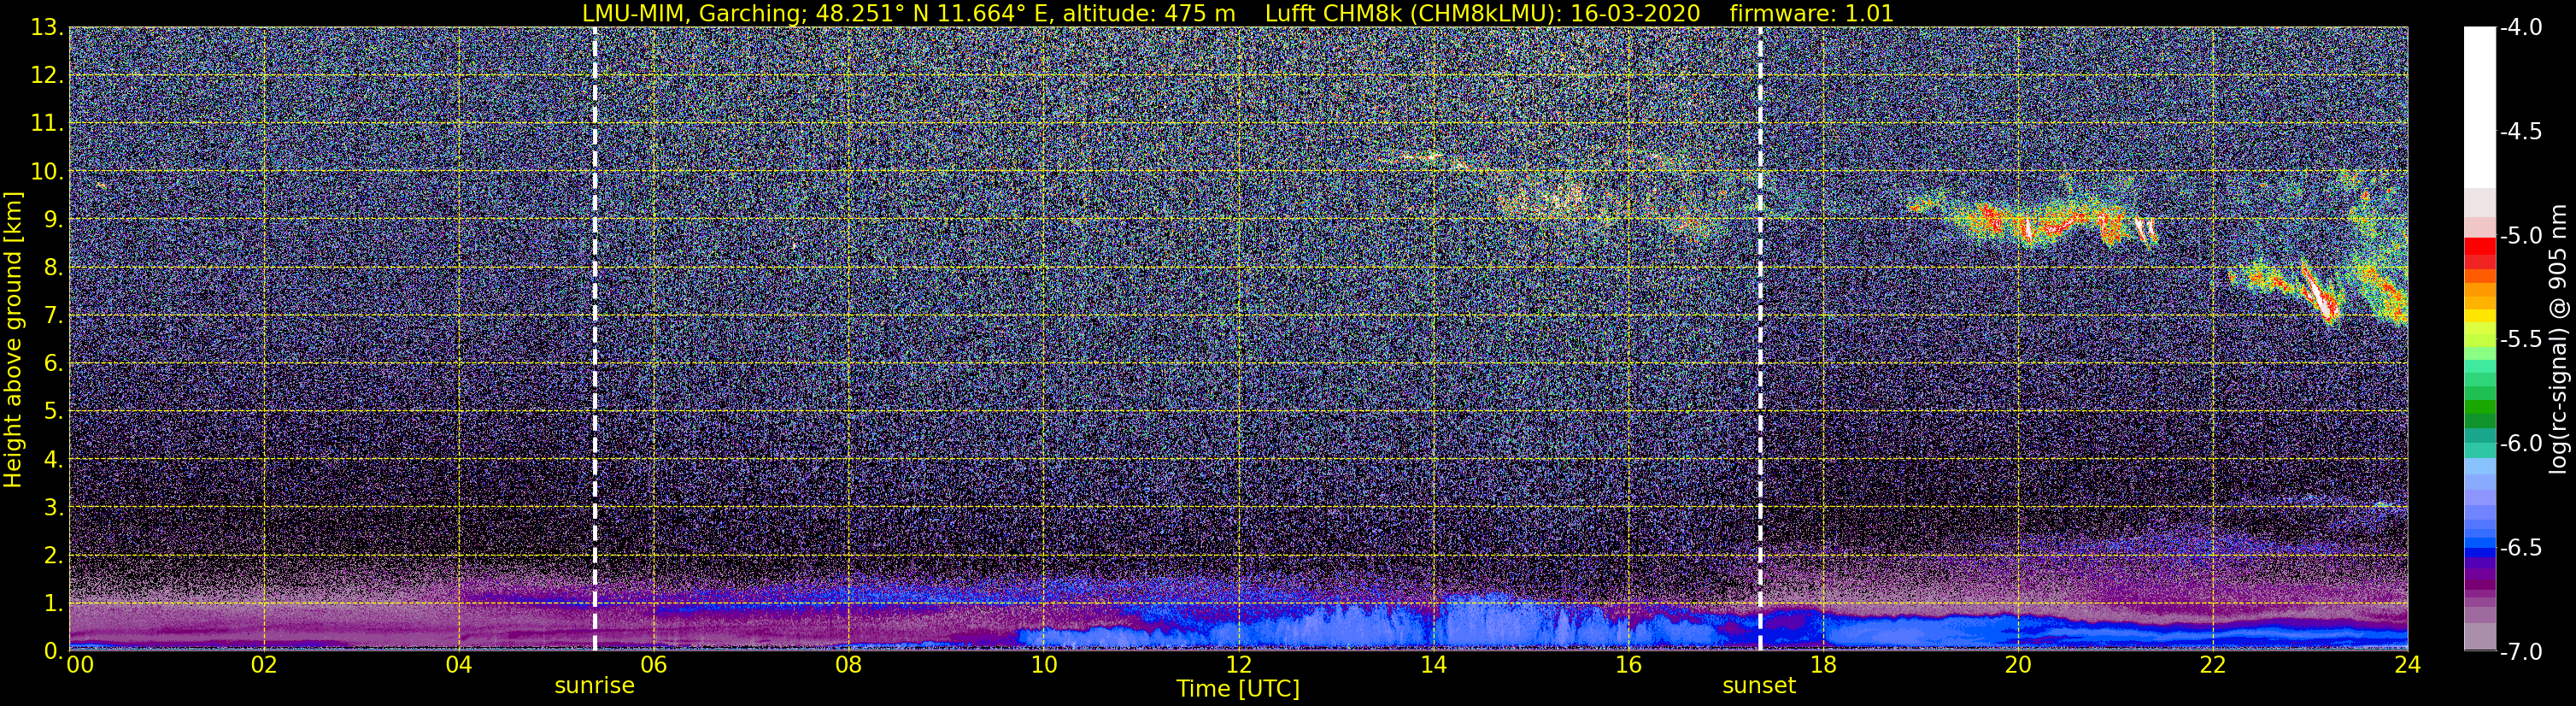The image size is (2576, 706).
Task: Click the height axis tick label 7.
Action: click(x=52, y=316)
